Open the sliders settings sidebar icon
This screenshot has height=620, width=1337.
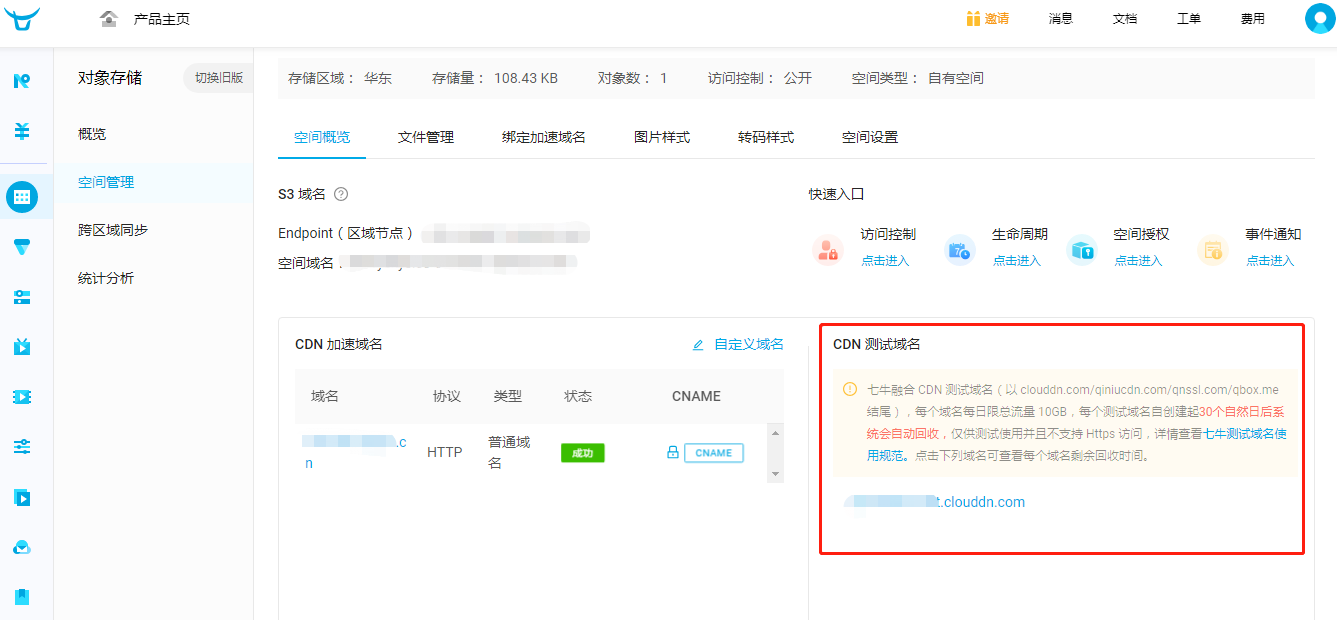coord(22,446)
